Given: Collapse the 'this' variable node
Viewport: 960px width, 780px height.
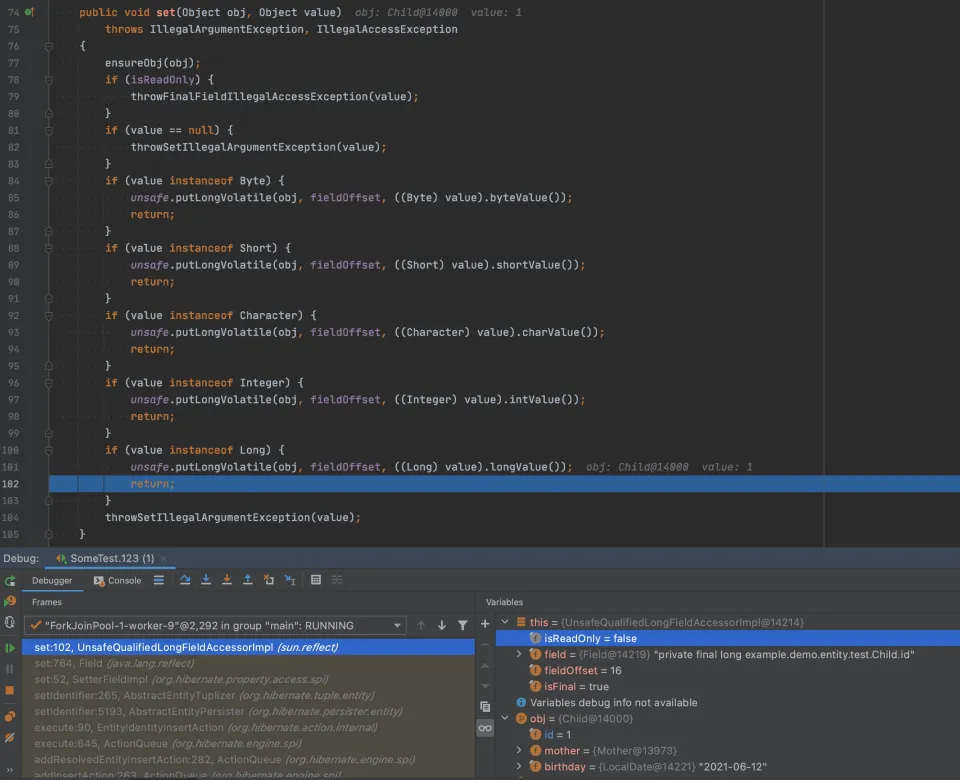Looking at the screenshot, I should [505, 622].
